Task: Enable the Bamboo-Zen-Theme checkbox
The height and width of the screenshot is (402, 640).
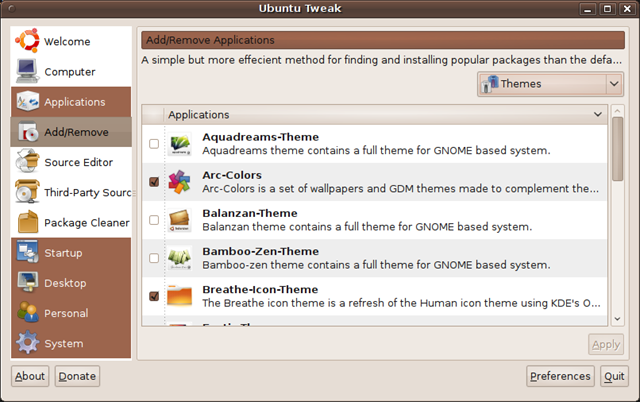Action: pos(154,258)
